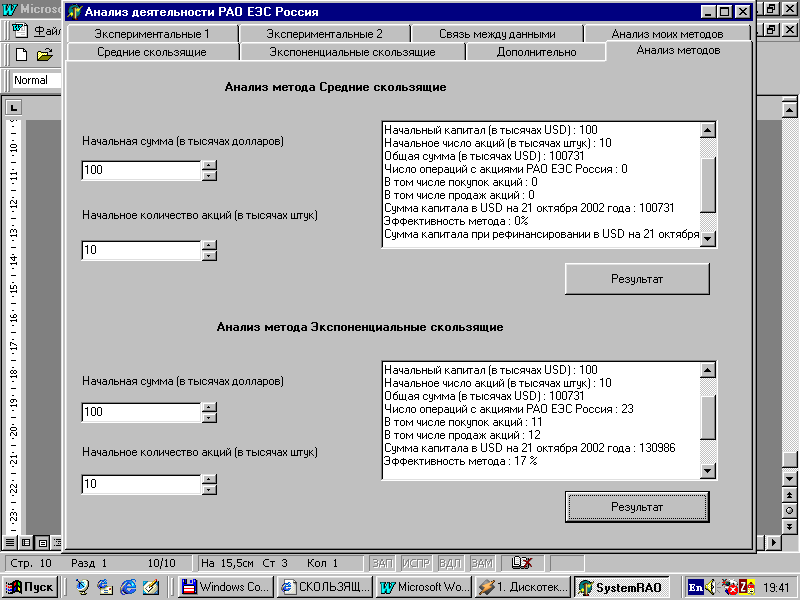Click the Z tray icon near clock

click(746, 587)
